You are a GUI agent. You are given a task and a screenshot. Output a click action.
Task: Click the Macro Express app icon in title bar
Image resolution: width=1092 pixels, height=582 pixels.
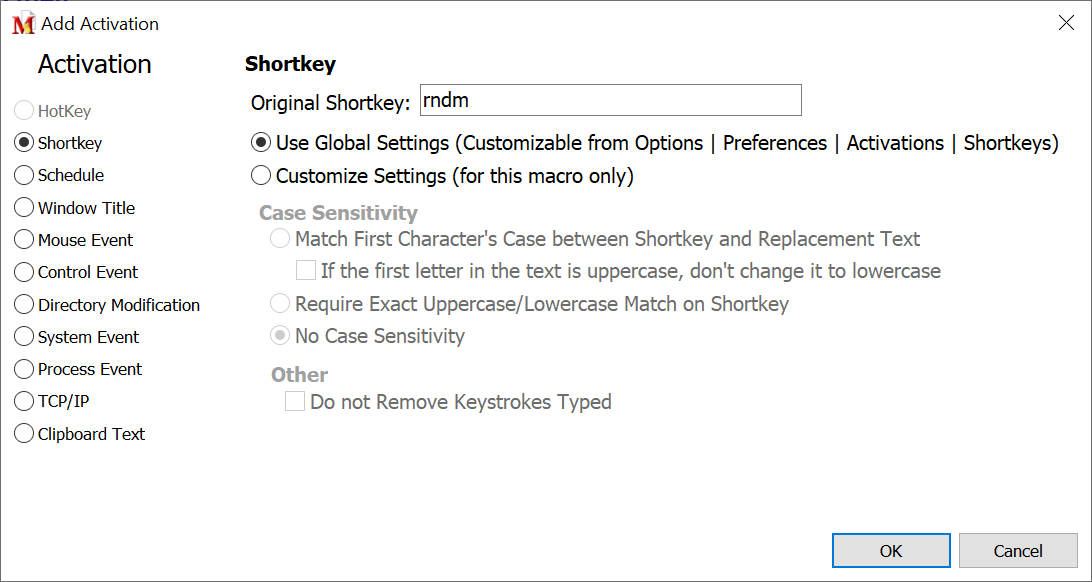click(x=23, y=24)
